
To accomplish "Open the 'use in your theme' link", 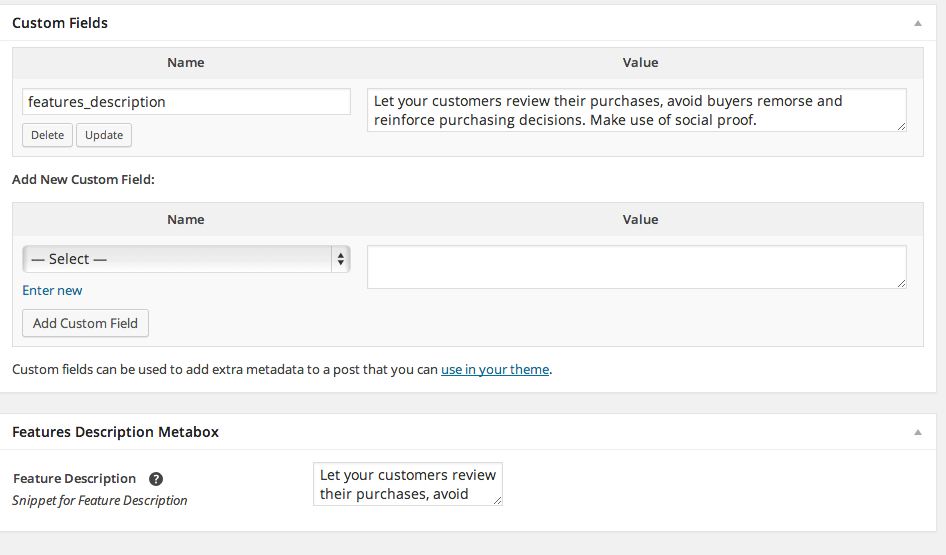I will pos(495,369).
